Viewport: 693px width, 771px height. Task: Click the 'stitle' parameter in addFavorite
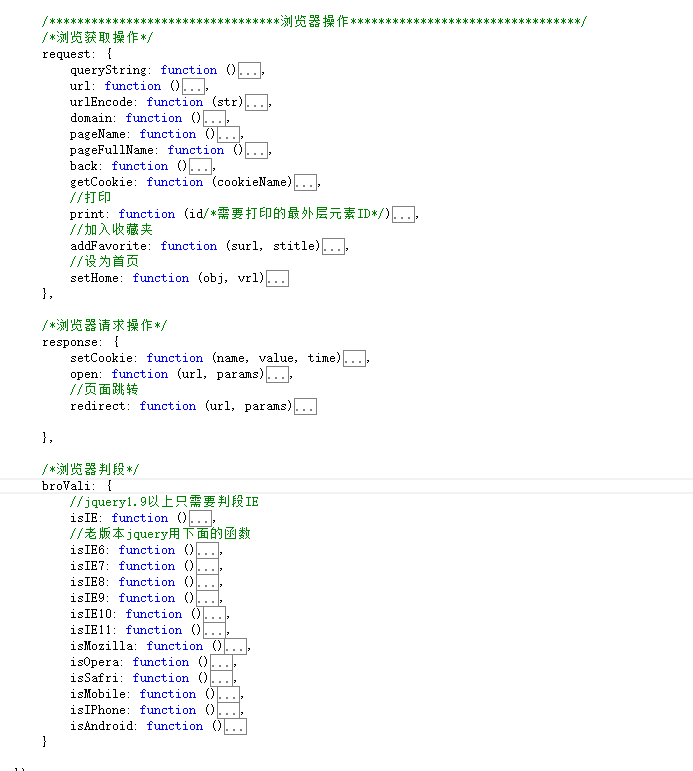(294, 246)
